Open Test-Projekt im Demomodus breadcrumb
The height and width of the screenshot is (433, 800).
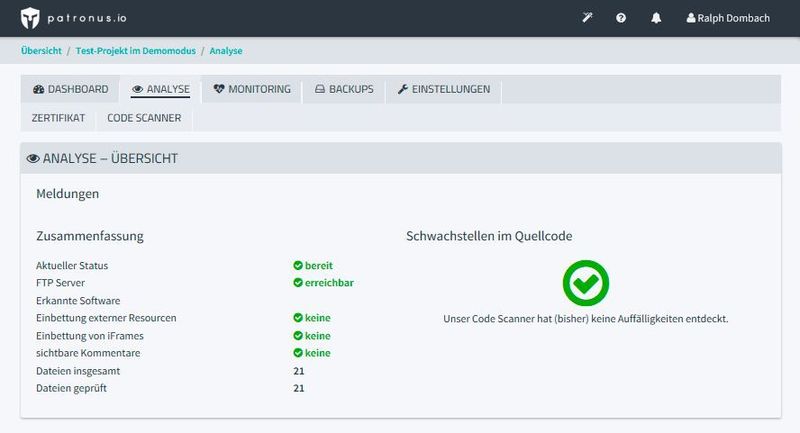136,50
